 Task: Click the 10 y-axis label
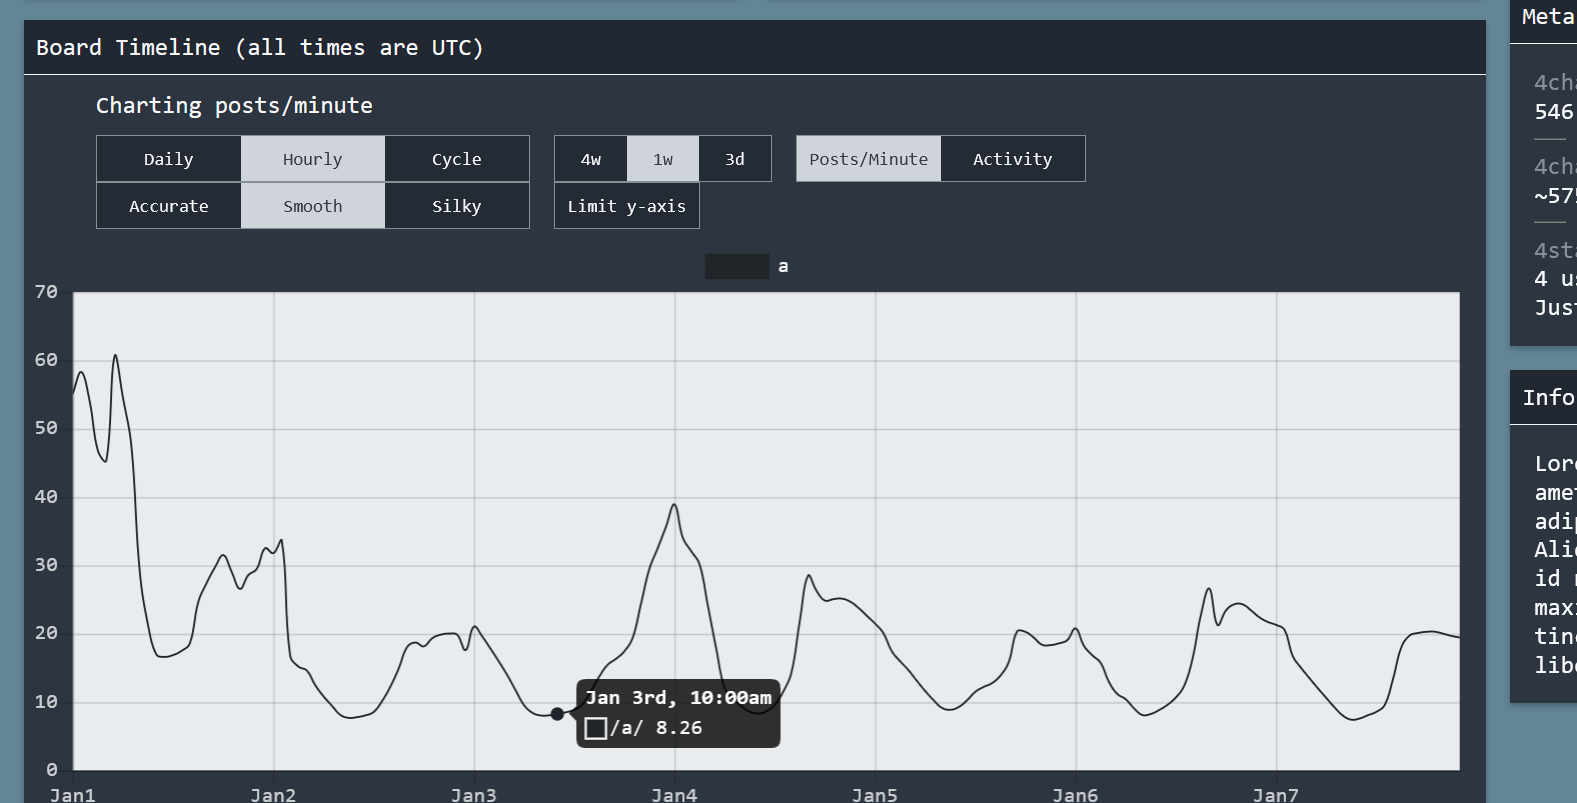pos(46,702)
